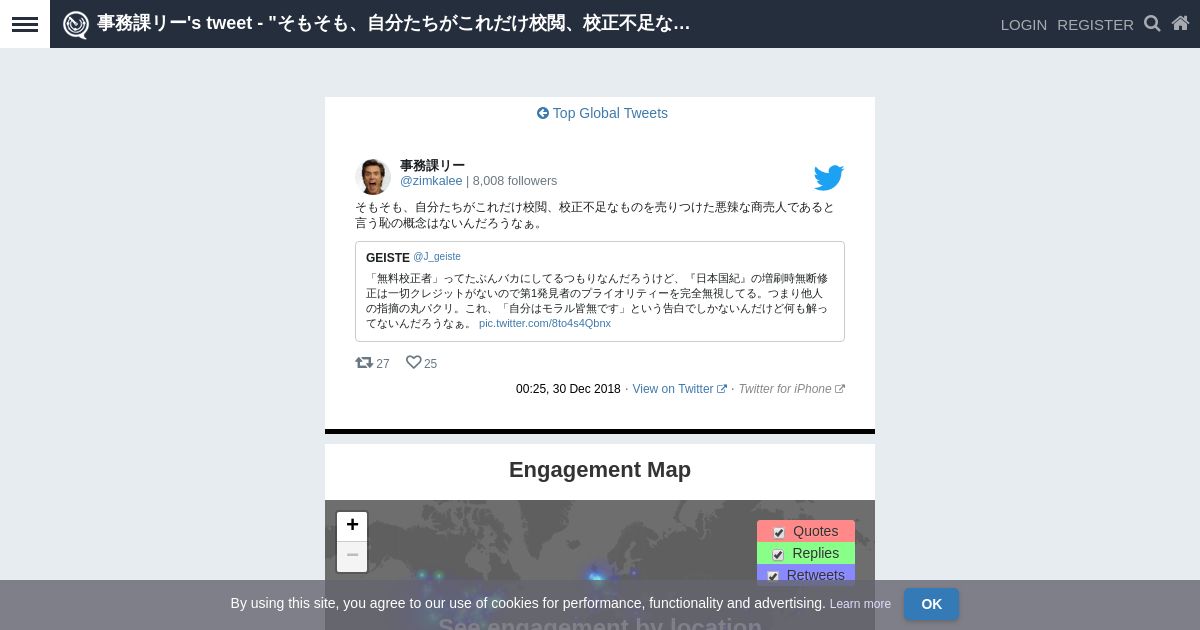Click View on Twitter link

click(679, 389)
